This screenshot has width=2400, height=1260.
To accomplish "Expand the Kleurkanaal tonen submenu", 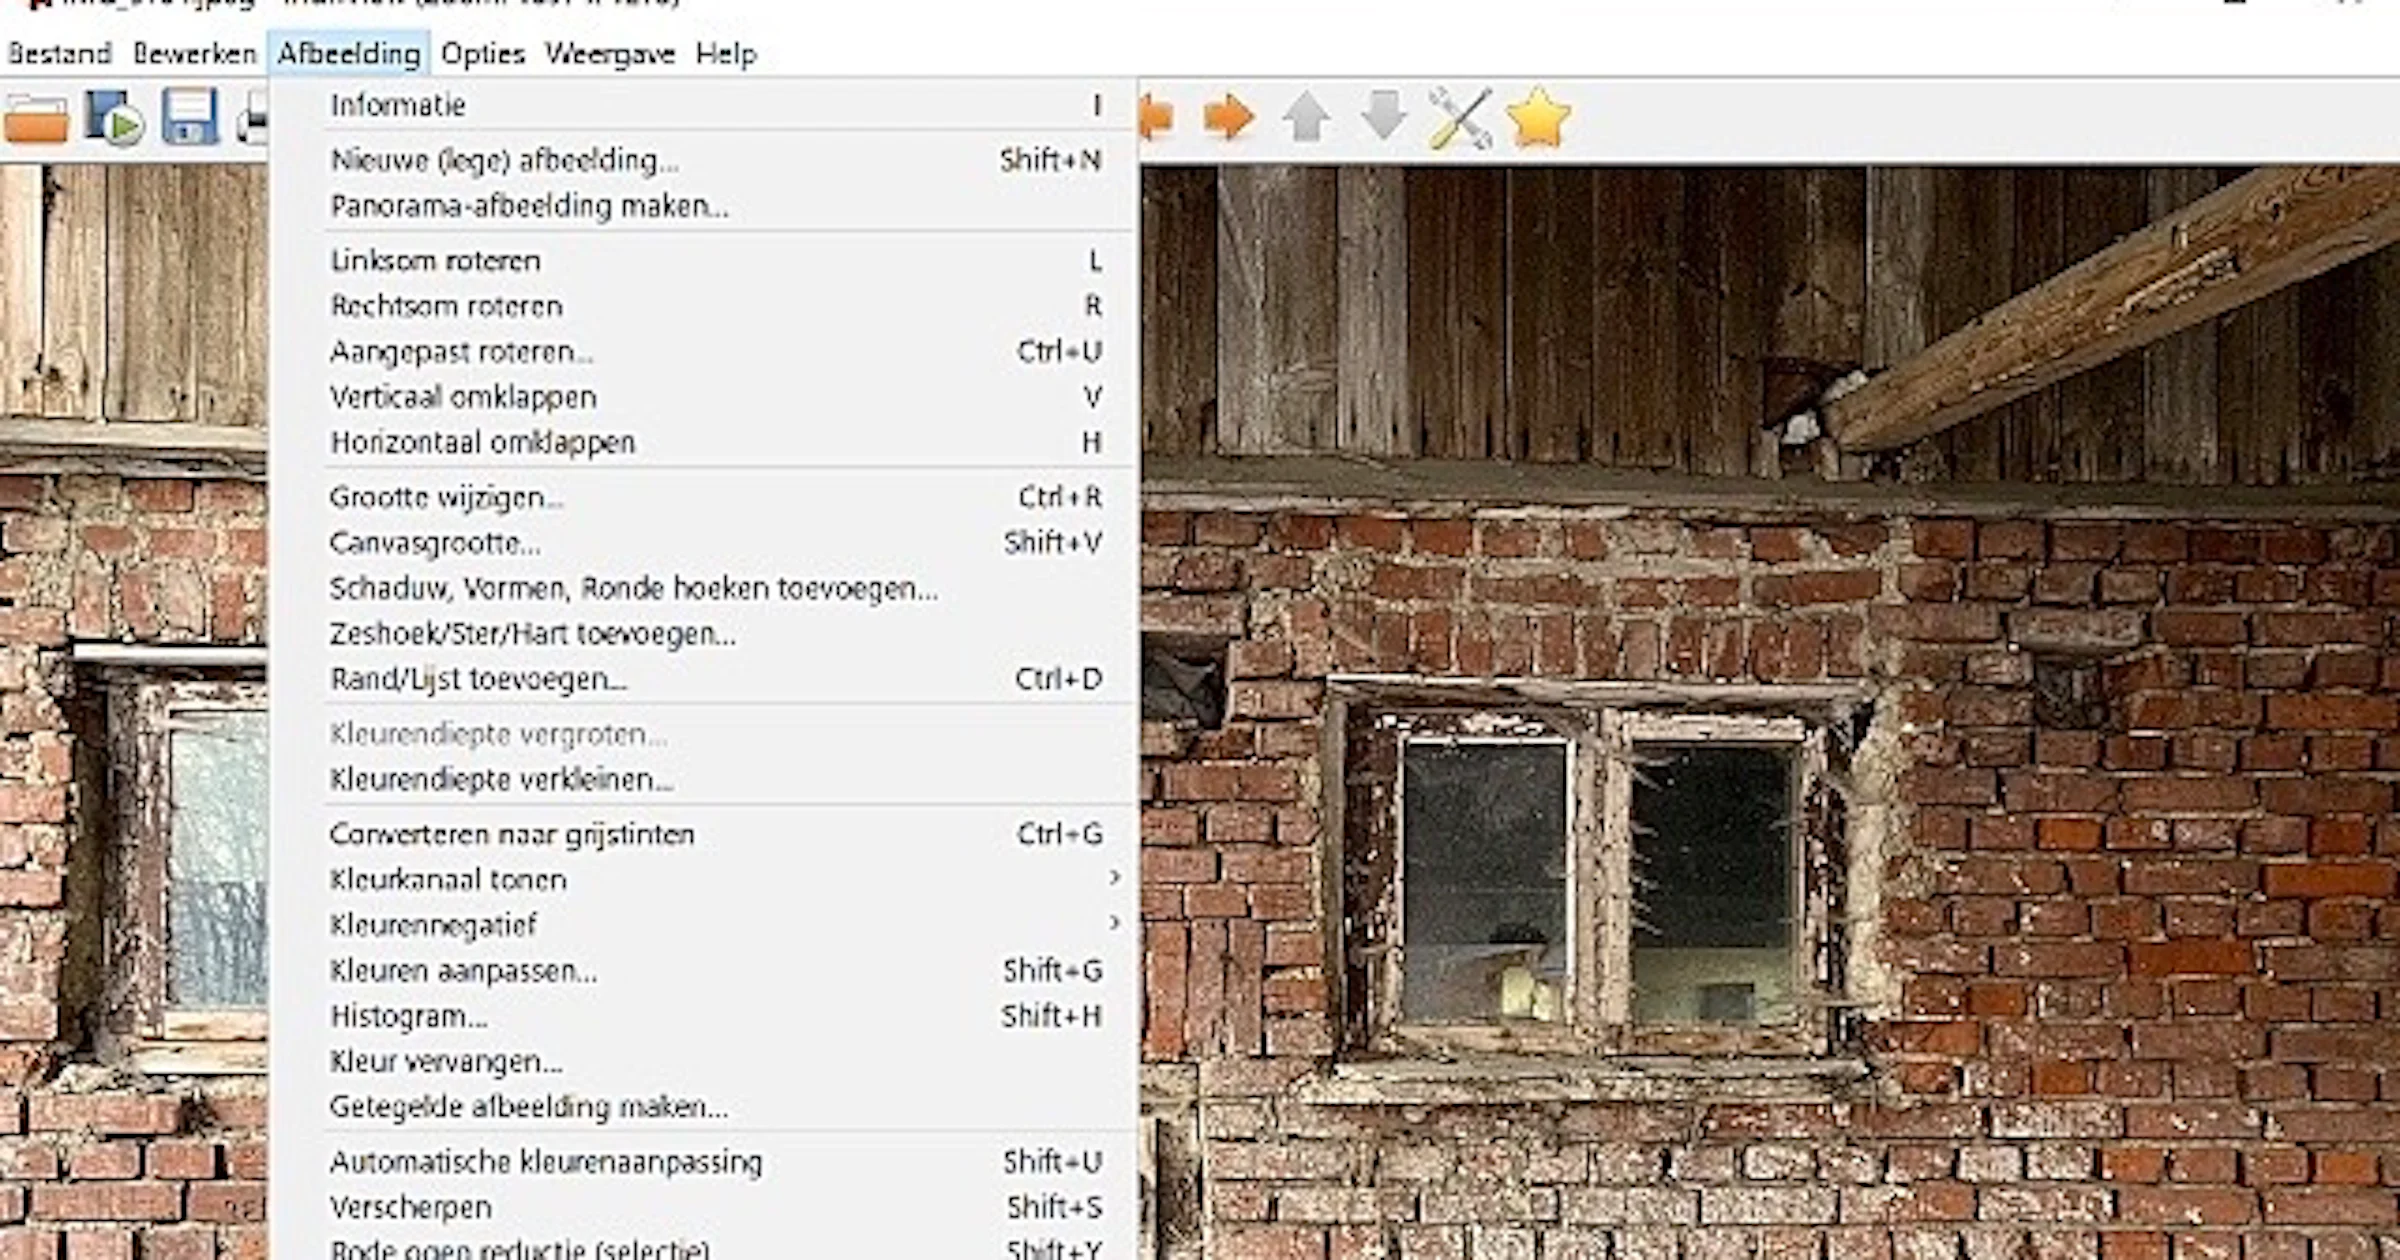I will [x=704, y=880].
